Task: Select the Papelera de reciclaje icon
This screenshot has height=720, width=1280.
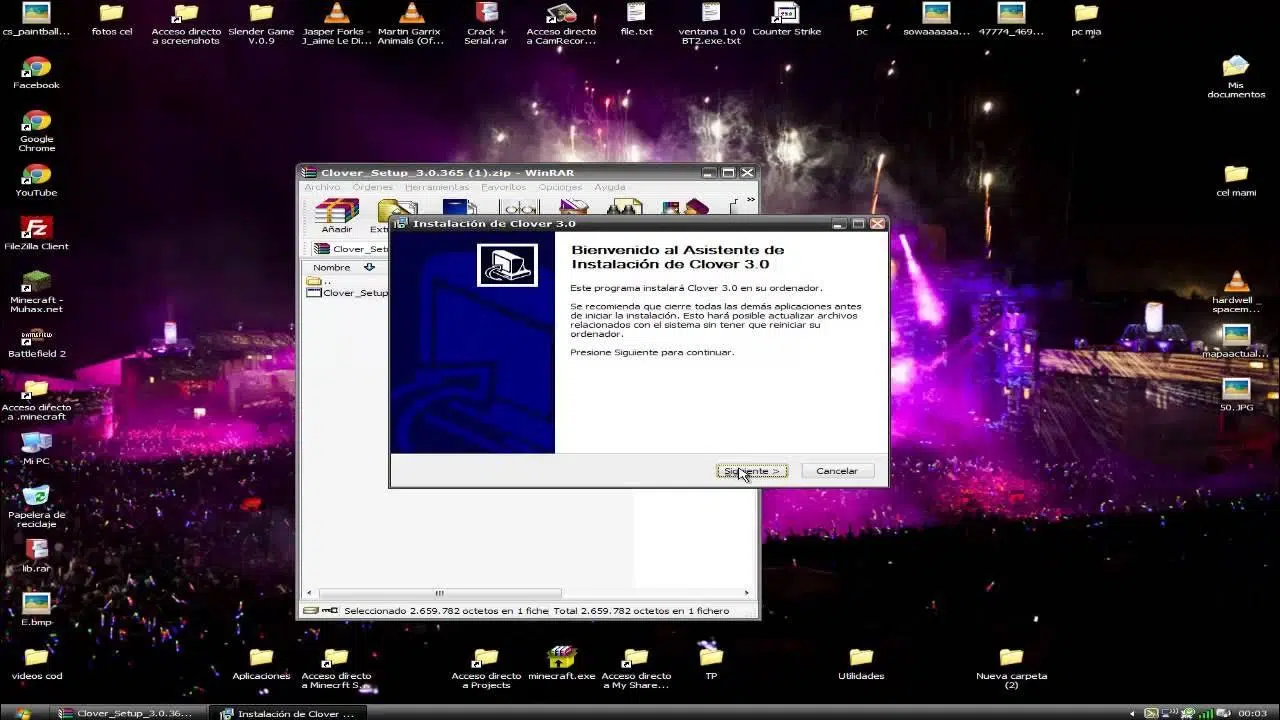Action: click(37, 497)
